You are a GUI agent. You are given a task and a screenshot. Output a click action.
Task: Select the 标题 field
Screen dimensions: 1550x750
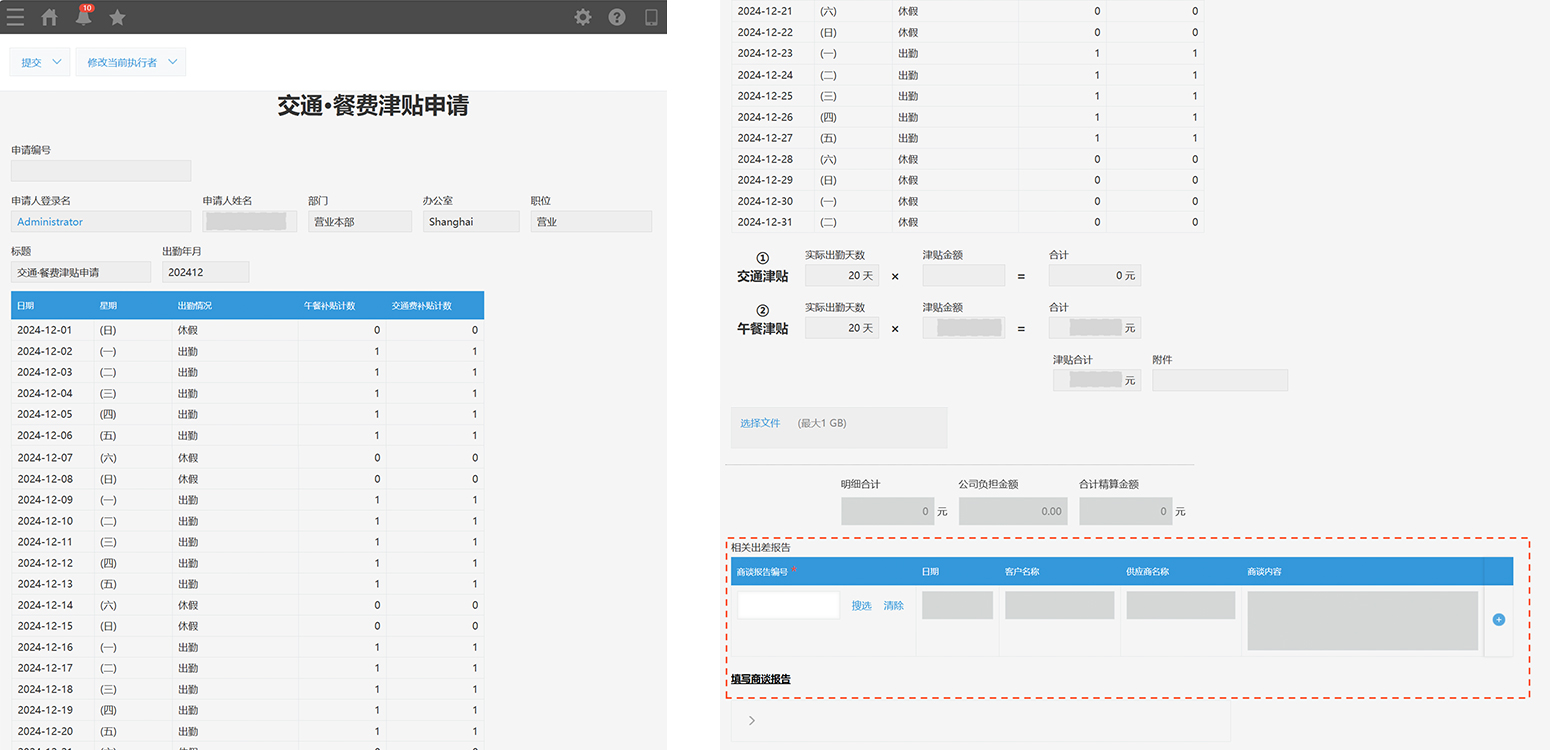[x=80, y=272]
